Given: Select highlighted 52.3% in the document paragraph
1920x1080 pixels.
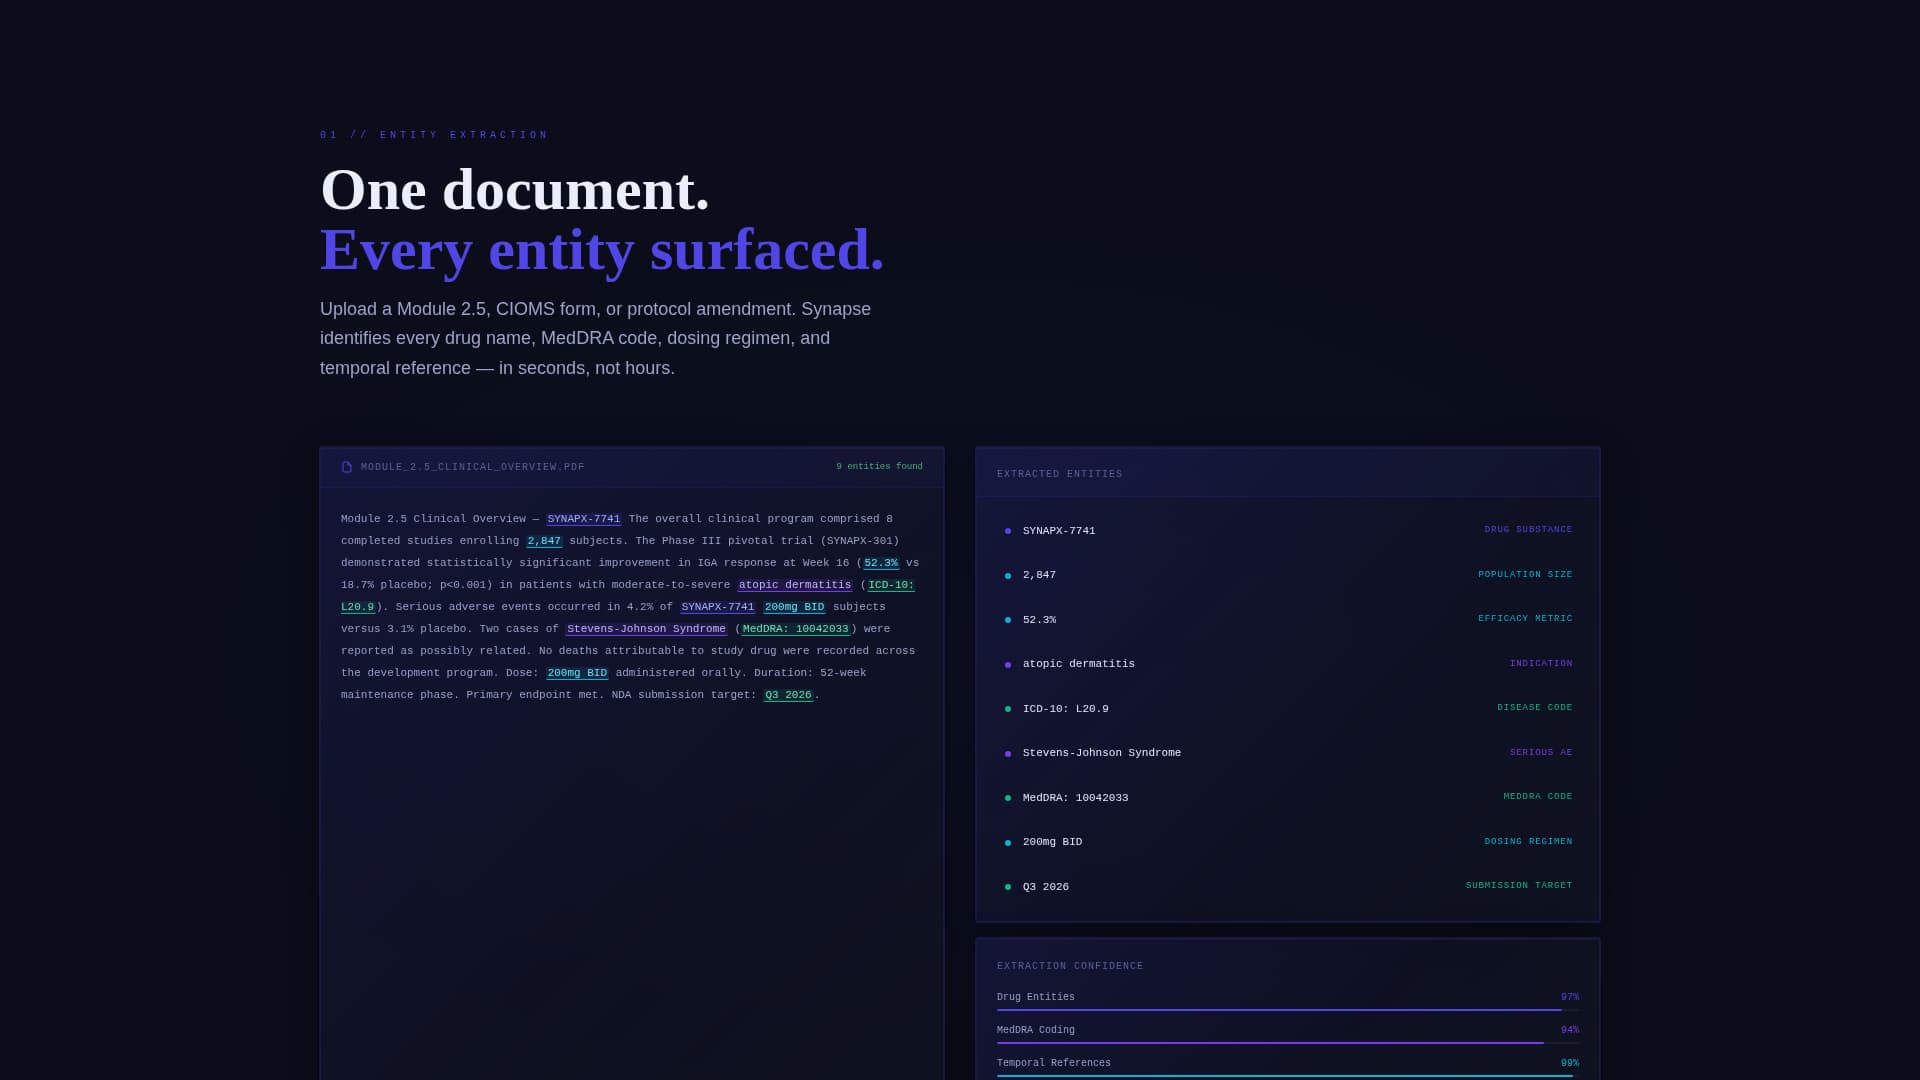Looking at the screenshot, I should pos(881,563).
